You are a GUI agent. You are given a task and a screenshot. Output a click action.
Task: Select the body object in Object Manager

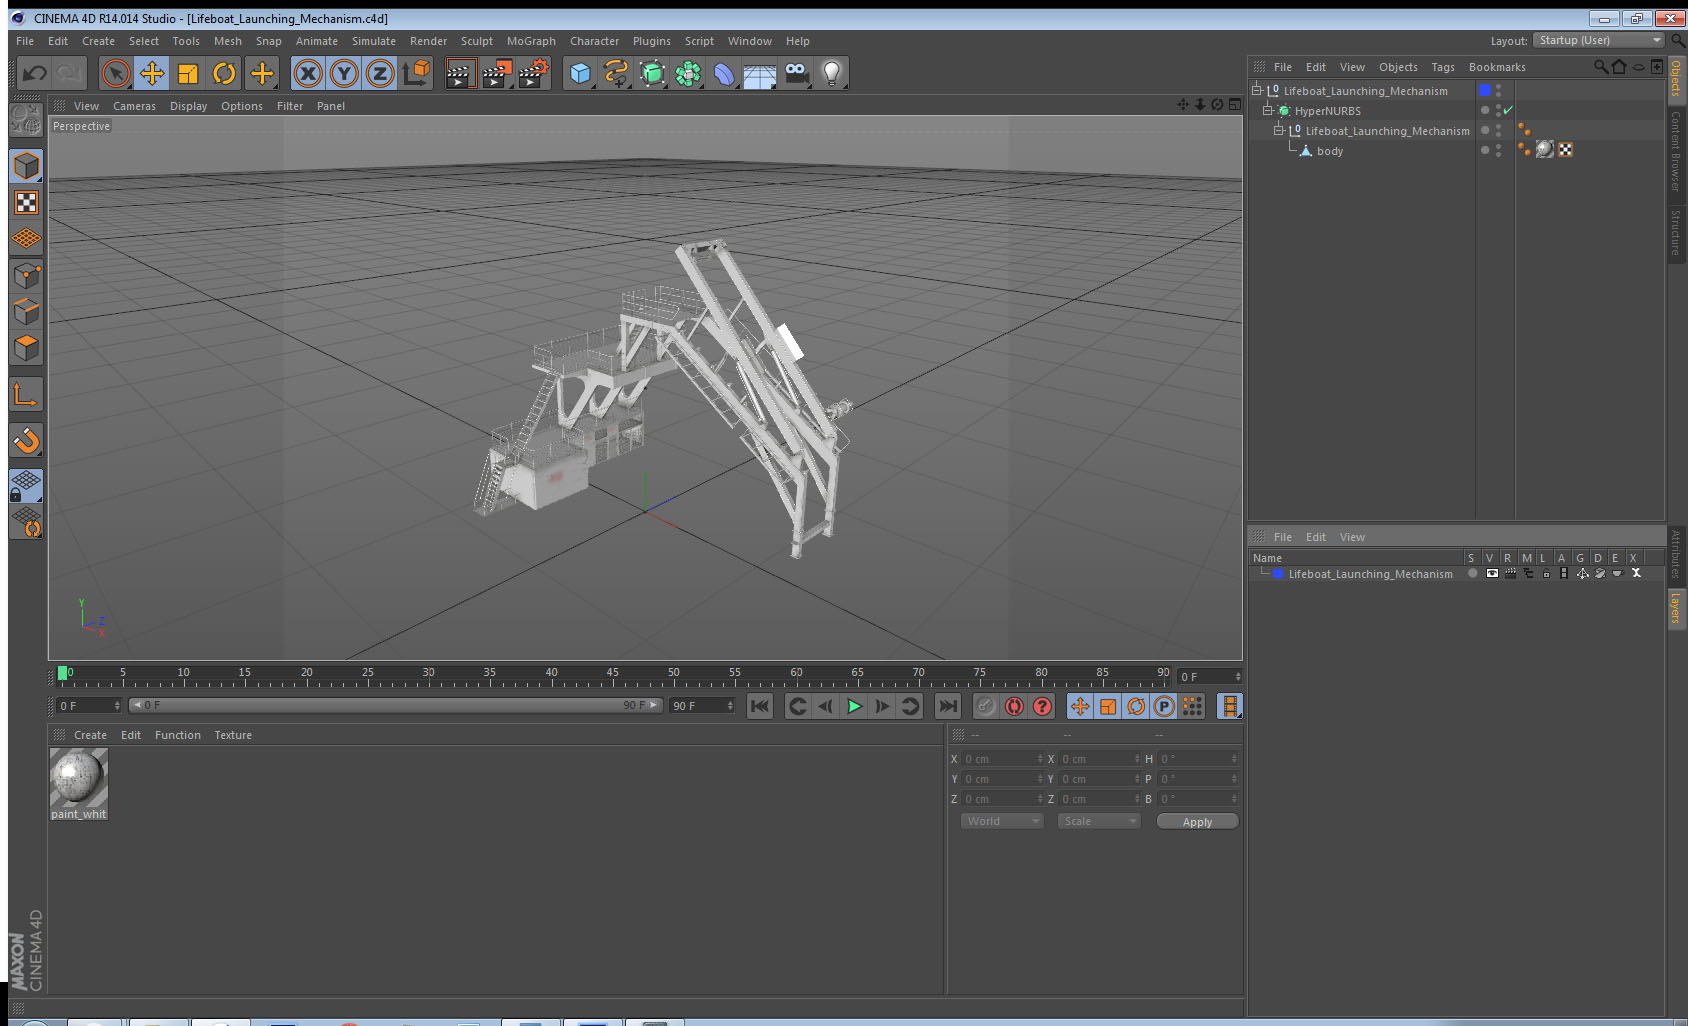[x=1330, y=151]
